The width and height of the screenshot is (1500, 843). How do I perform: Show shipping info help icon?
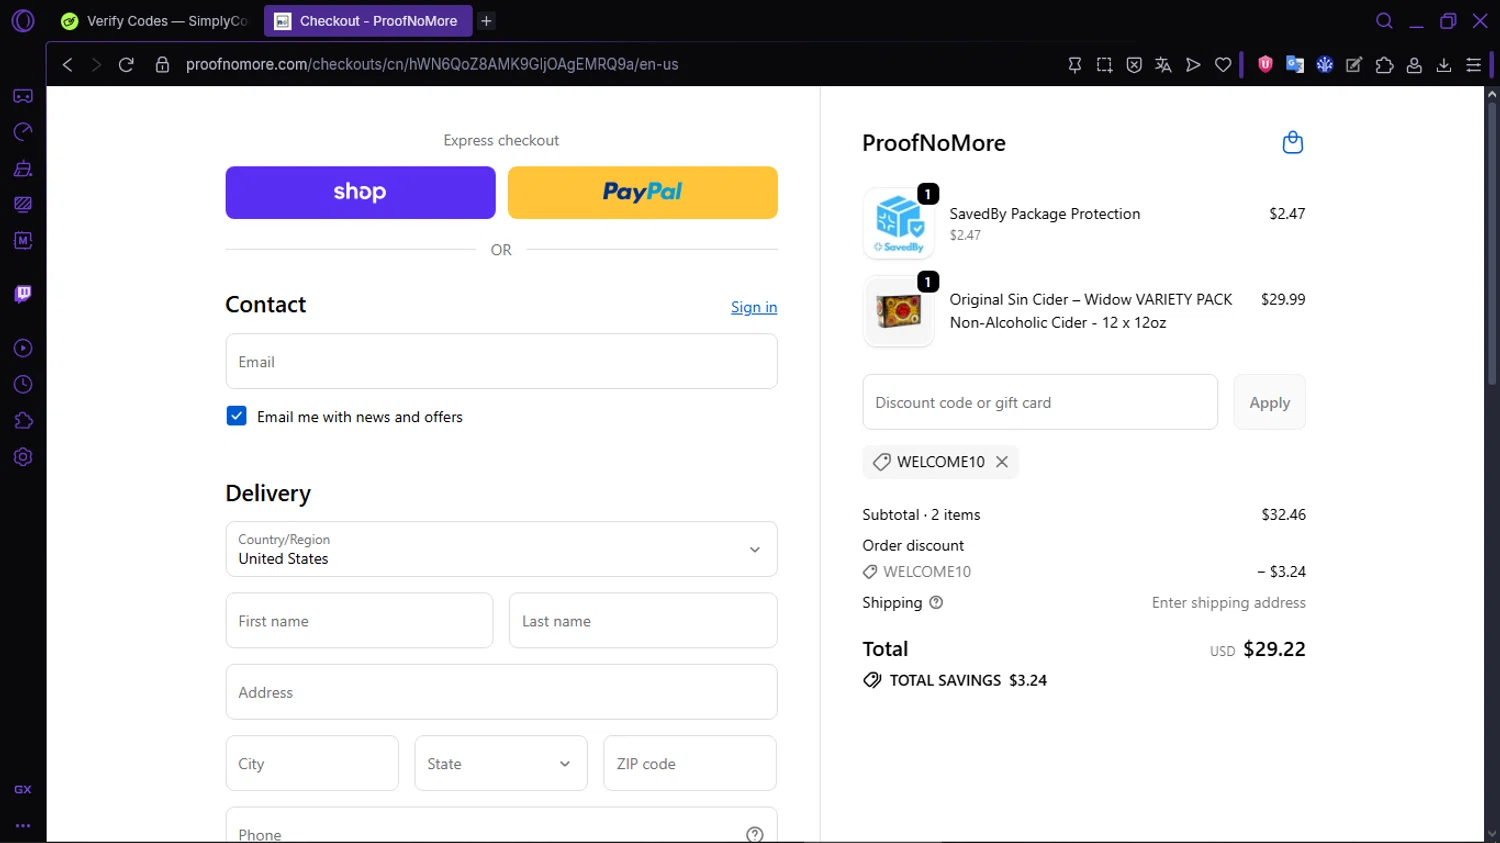(936, 602)
